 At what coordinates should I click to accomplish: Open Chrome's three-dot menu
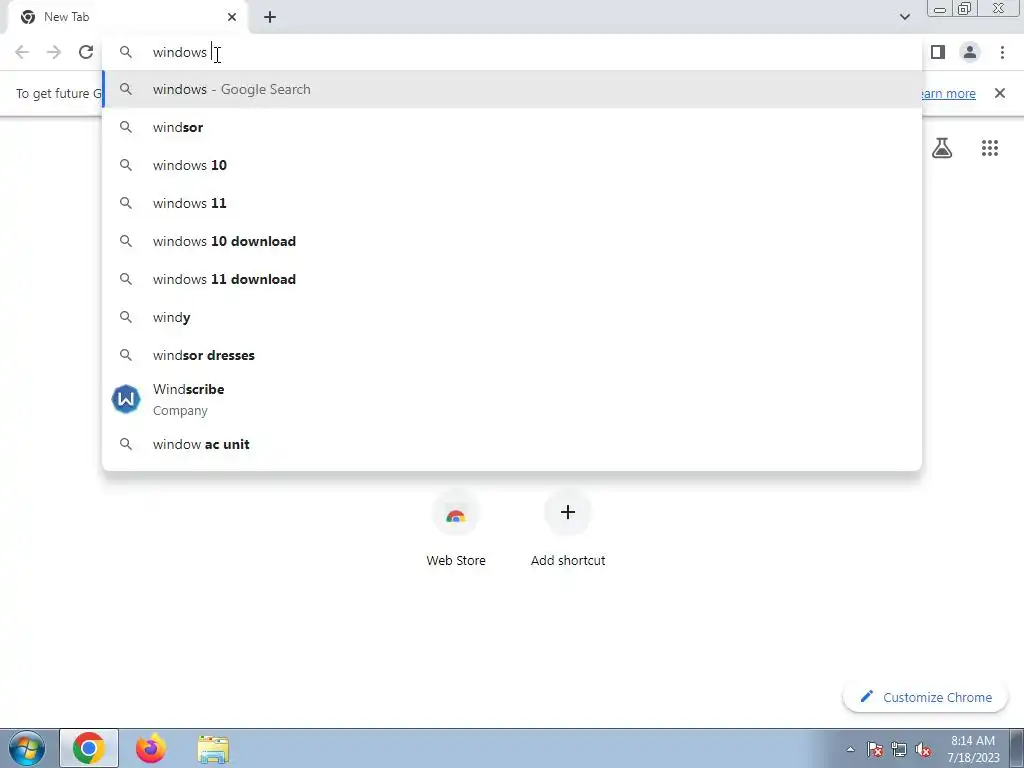pos(1002,52)
